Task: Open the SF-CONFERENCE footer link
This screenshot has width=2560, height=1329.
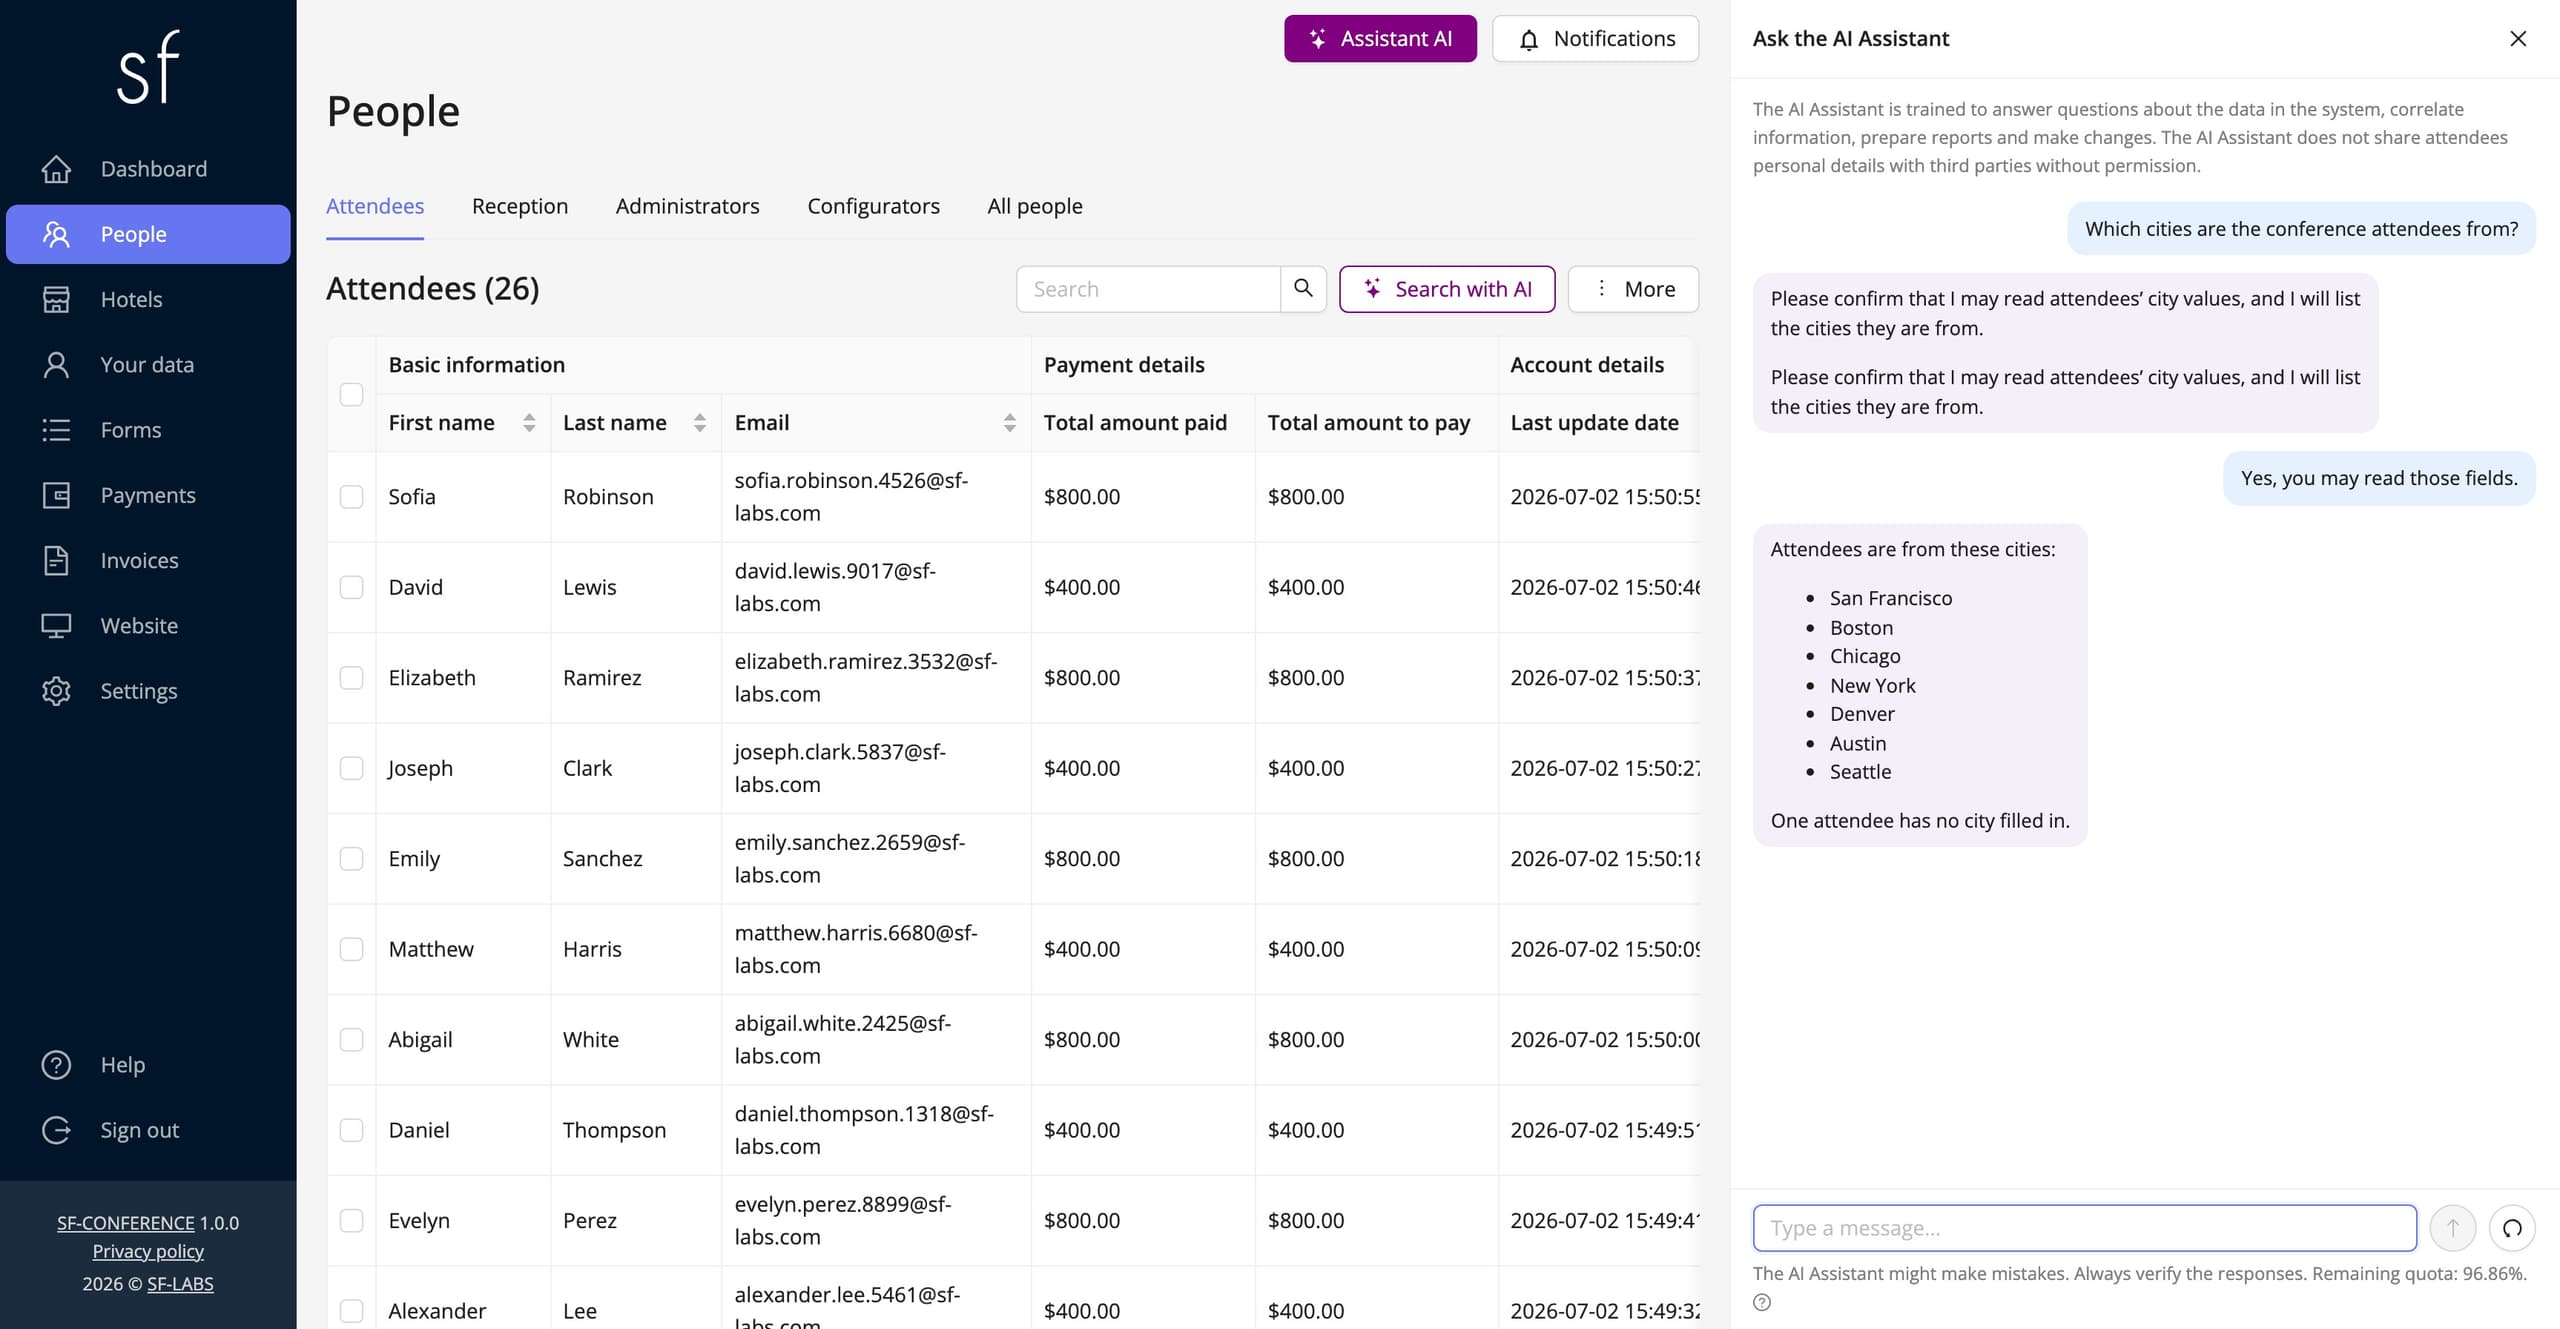Action: click(x=126, y=1223)
